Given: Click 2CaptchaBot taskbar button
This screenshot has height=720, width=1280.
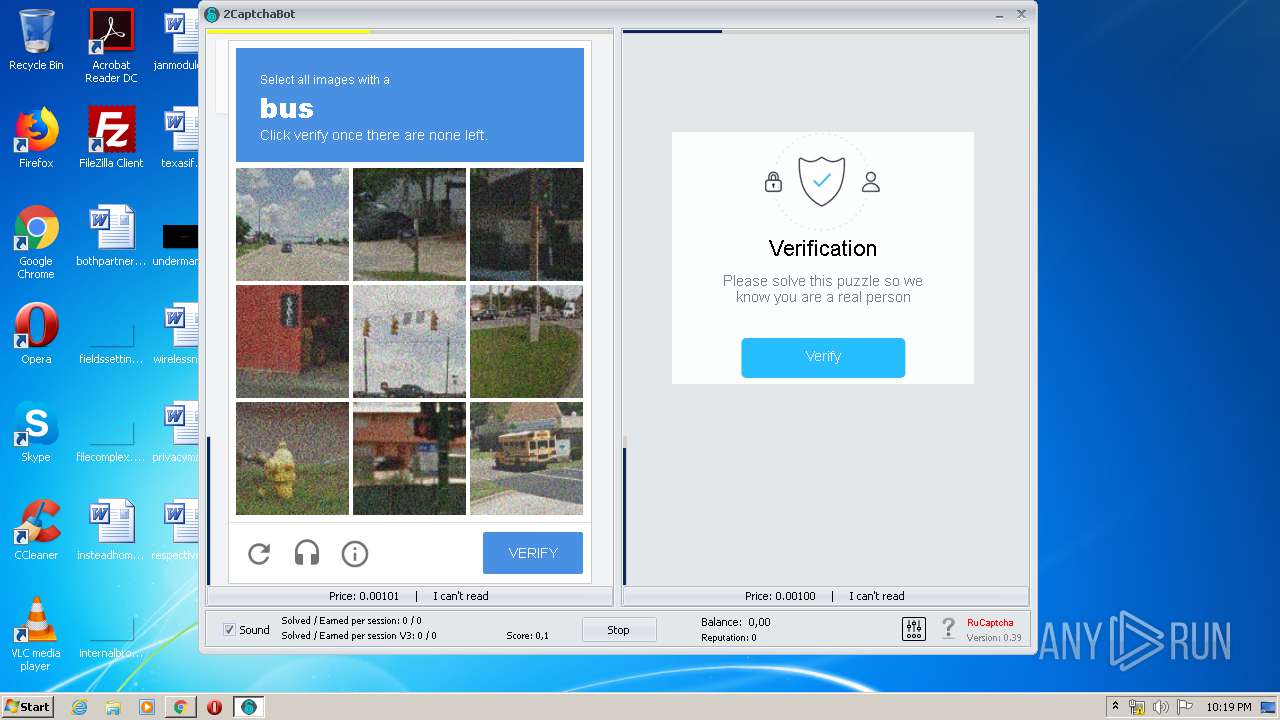Looking at the screenshot, I should (249, 707).
